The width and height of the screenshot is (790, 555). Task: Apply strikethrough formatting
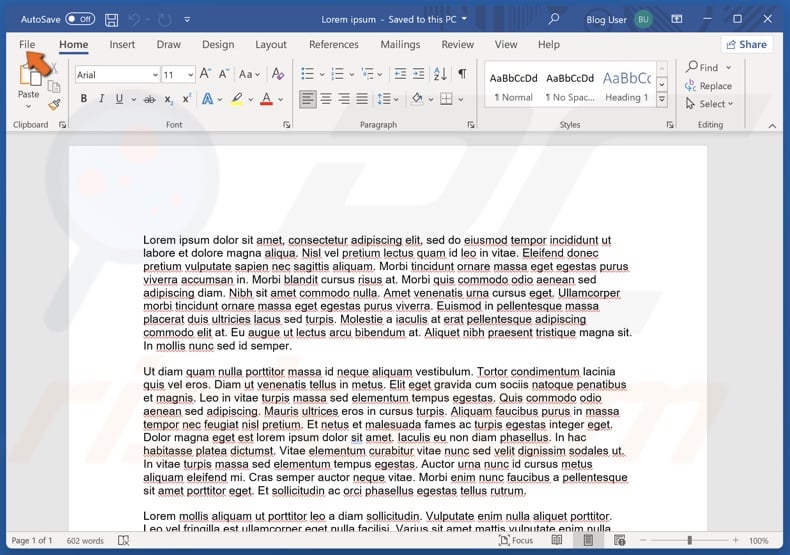click(x=150, y=99)
